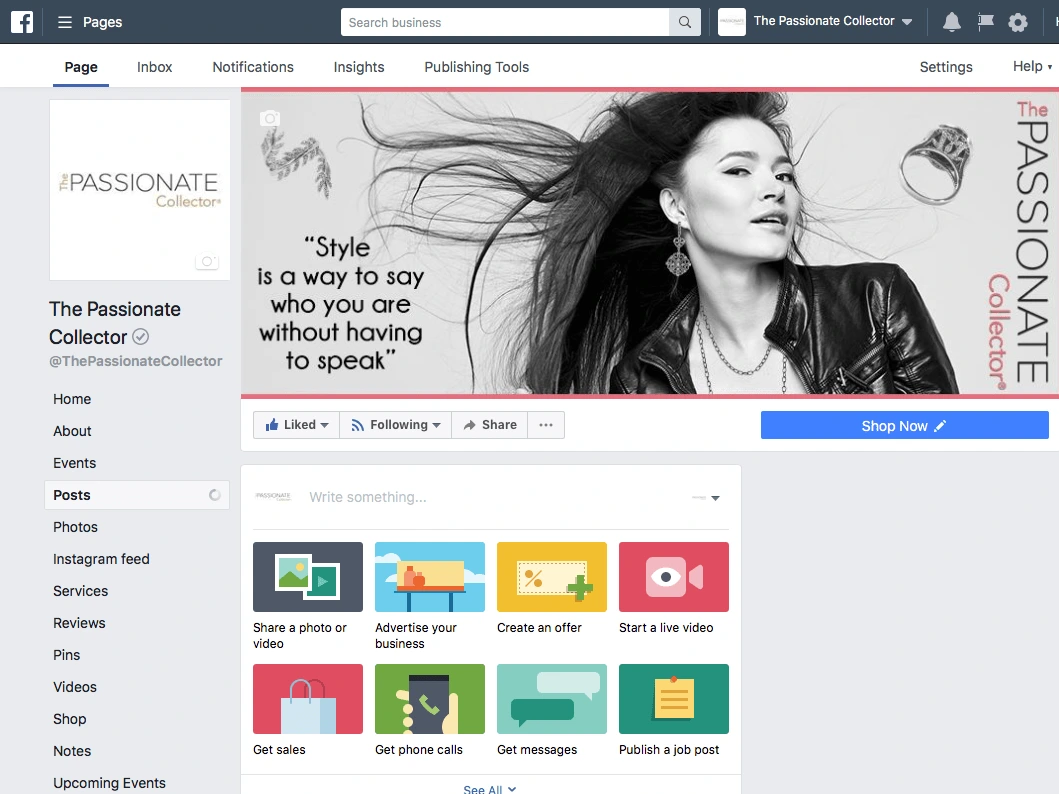Open Services in the sidebar
The width and height of the screenshot is (1059, 794).
[x=80, y=591]
